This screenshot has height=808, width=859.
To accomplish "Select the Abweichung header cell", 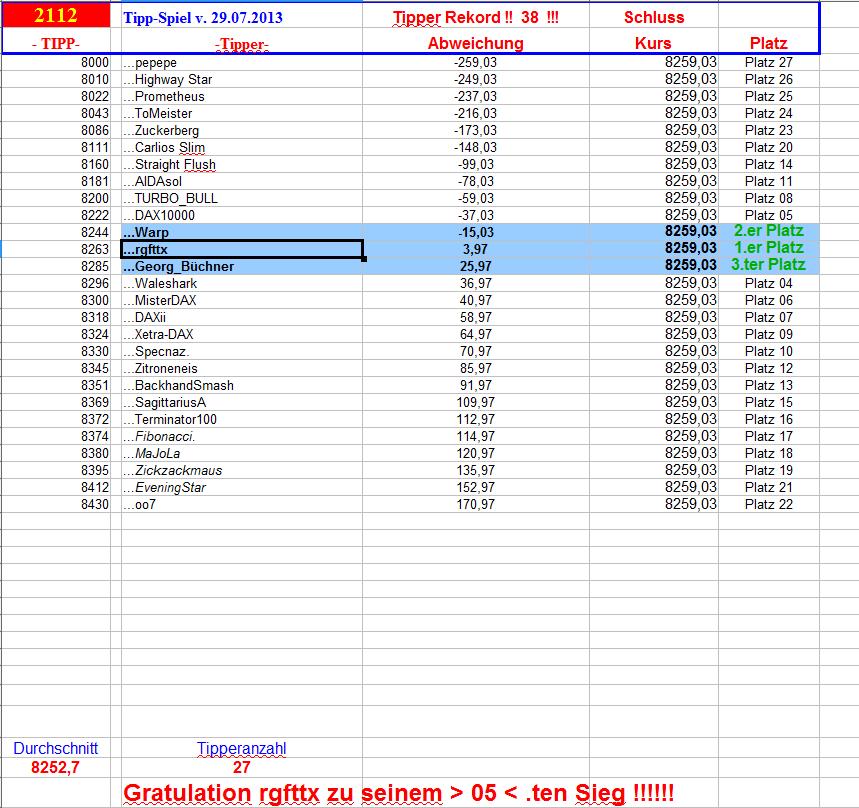I will 473,43.
